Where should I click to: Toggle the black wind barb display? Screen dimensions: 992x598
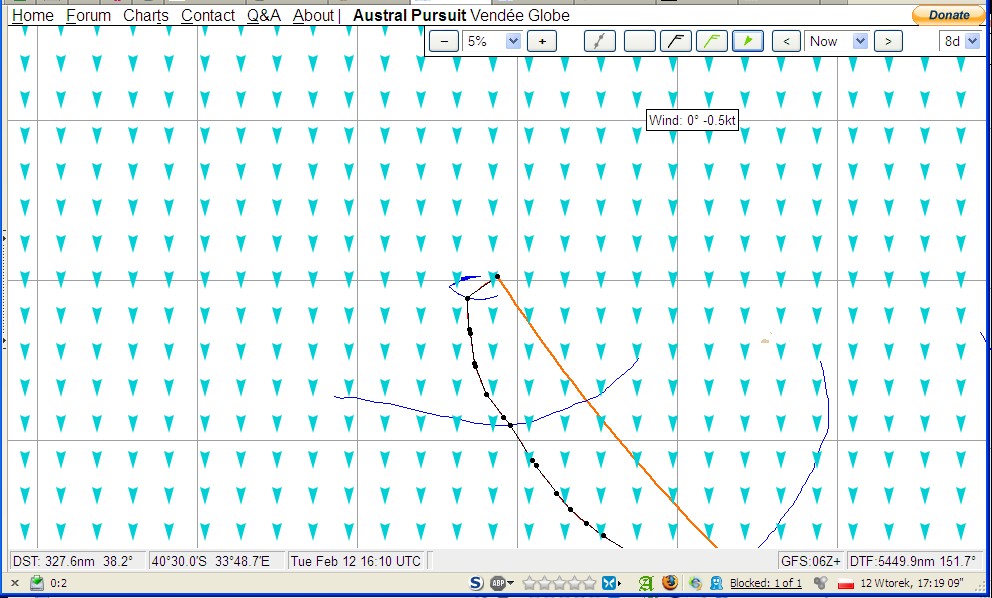coord(679,41)
